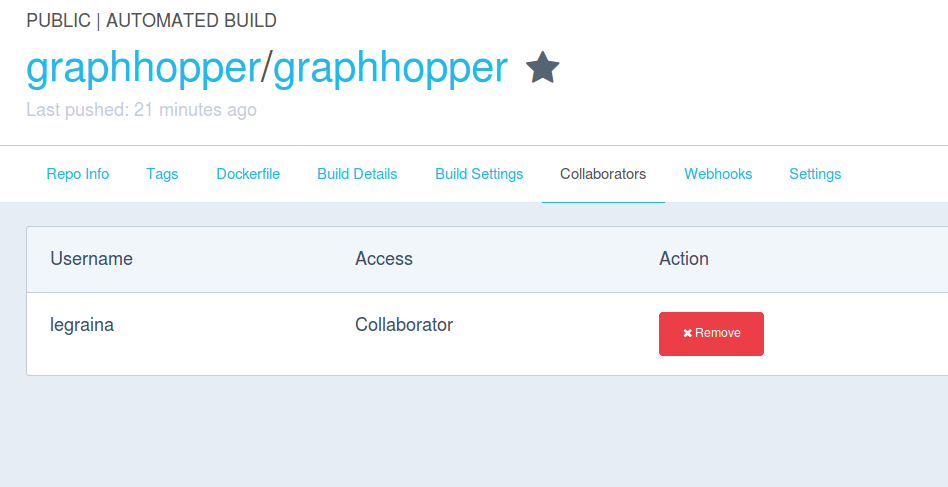Star the graphhopper repository
The width and height of the screenshot is (948, 487).
pos(542,67)
